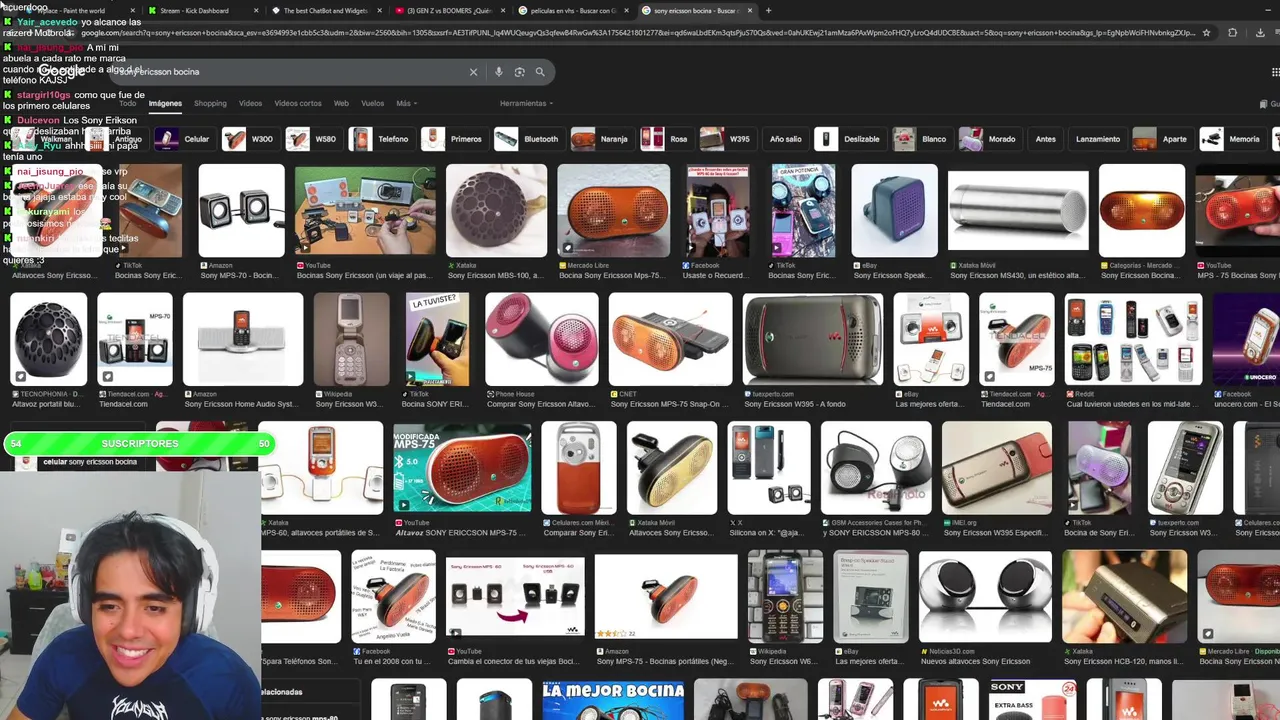Open Reddit mid-late phones collection image
Image resolution: width=1280 pixels, height=720 pixels.
(1133, 339)
